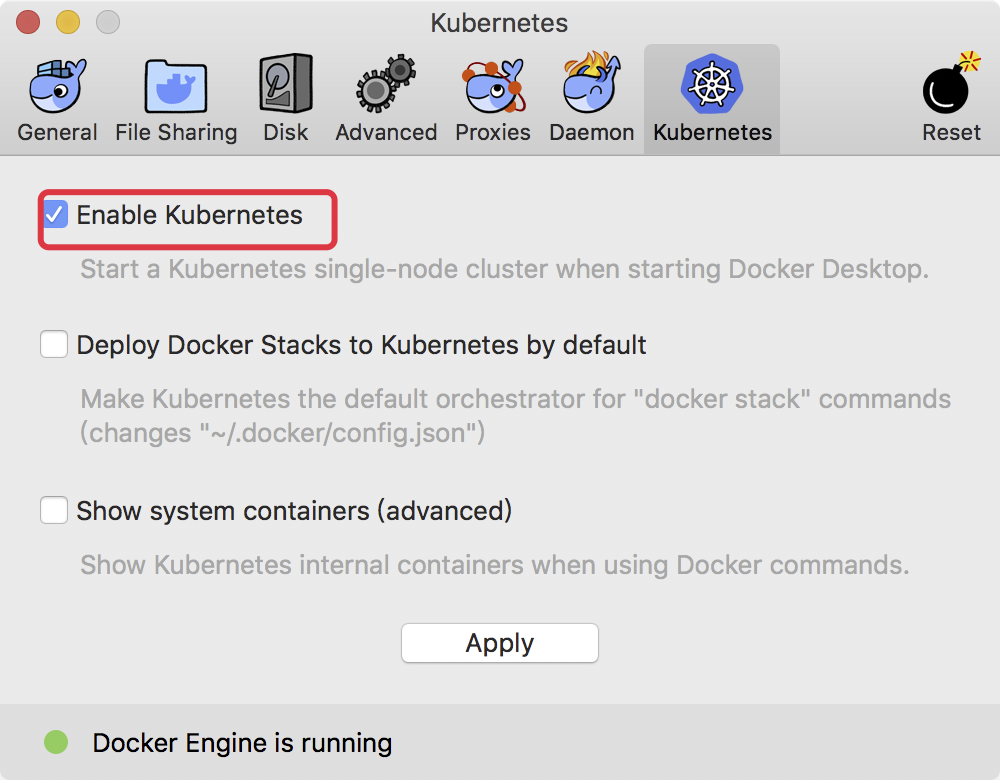Click the Apply button
1000x780 pixels.
(499, 643)
